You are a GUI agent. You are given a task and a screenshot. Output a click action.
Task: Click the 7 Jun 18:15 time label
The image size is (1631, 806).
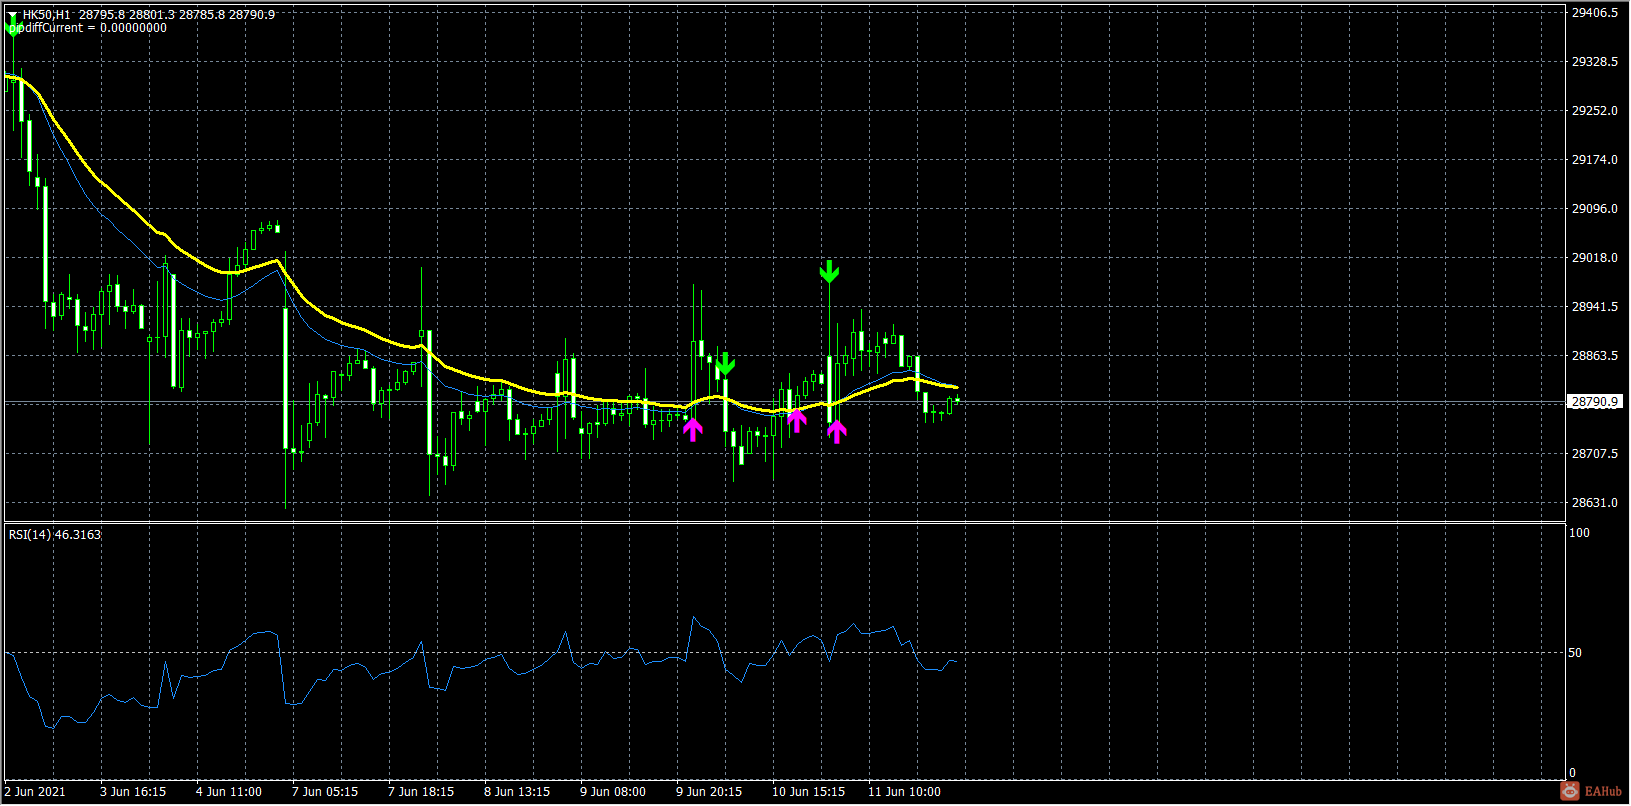point(421,792)
